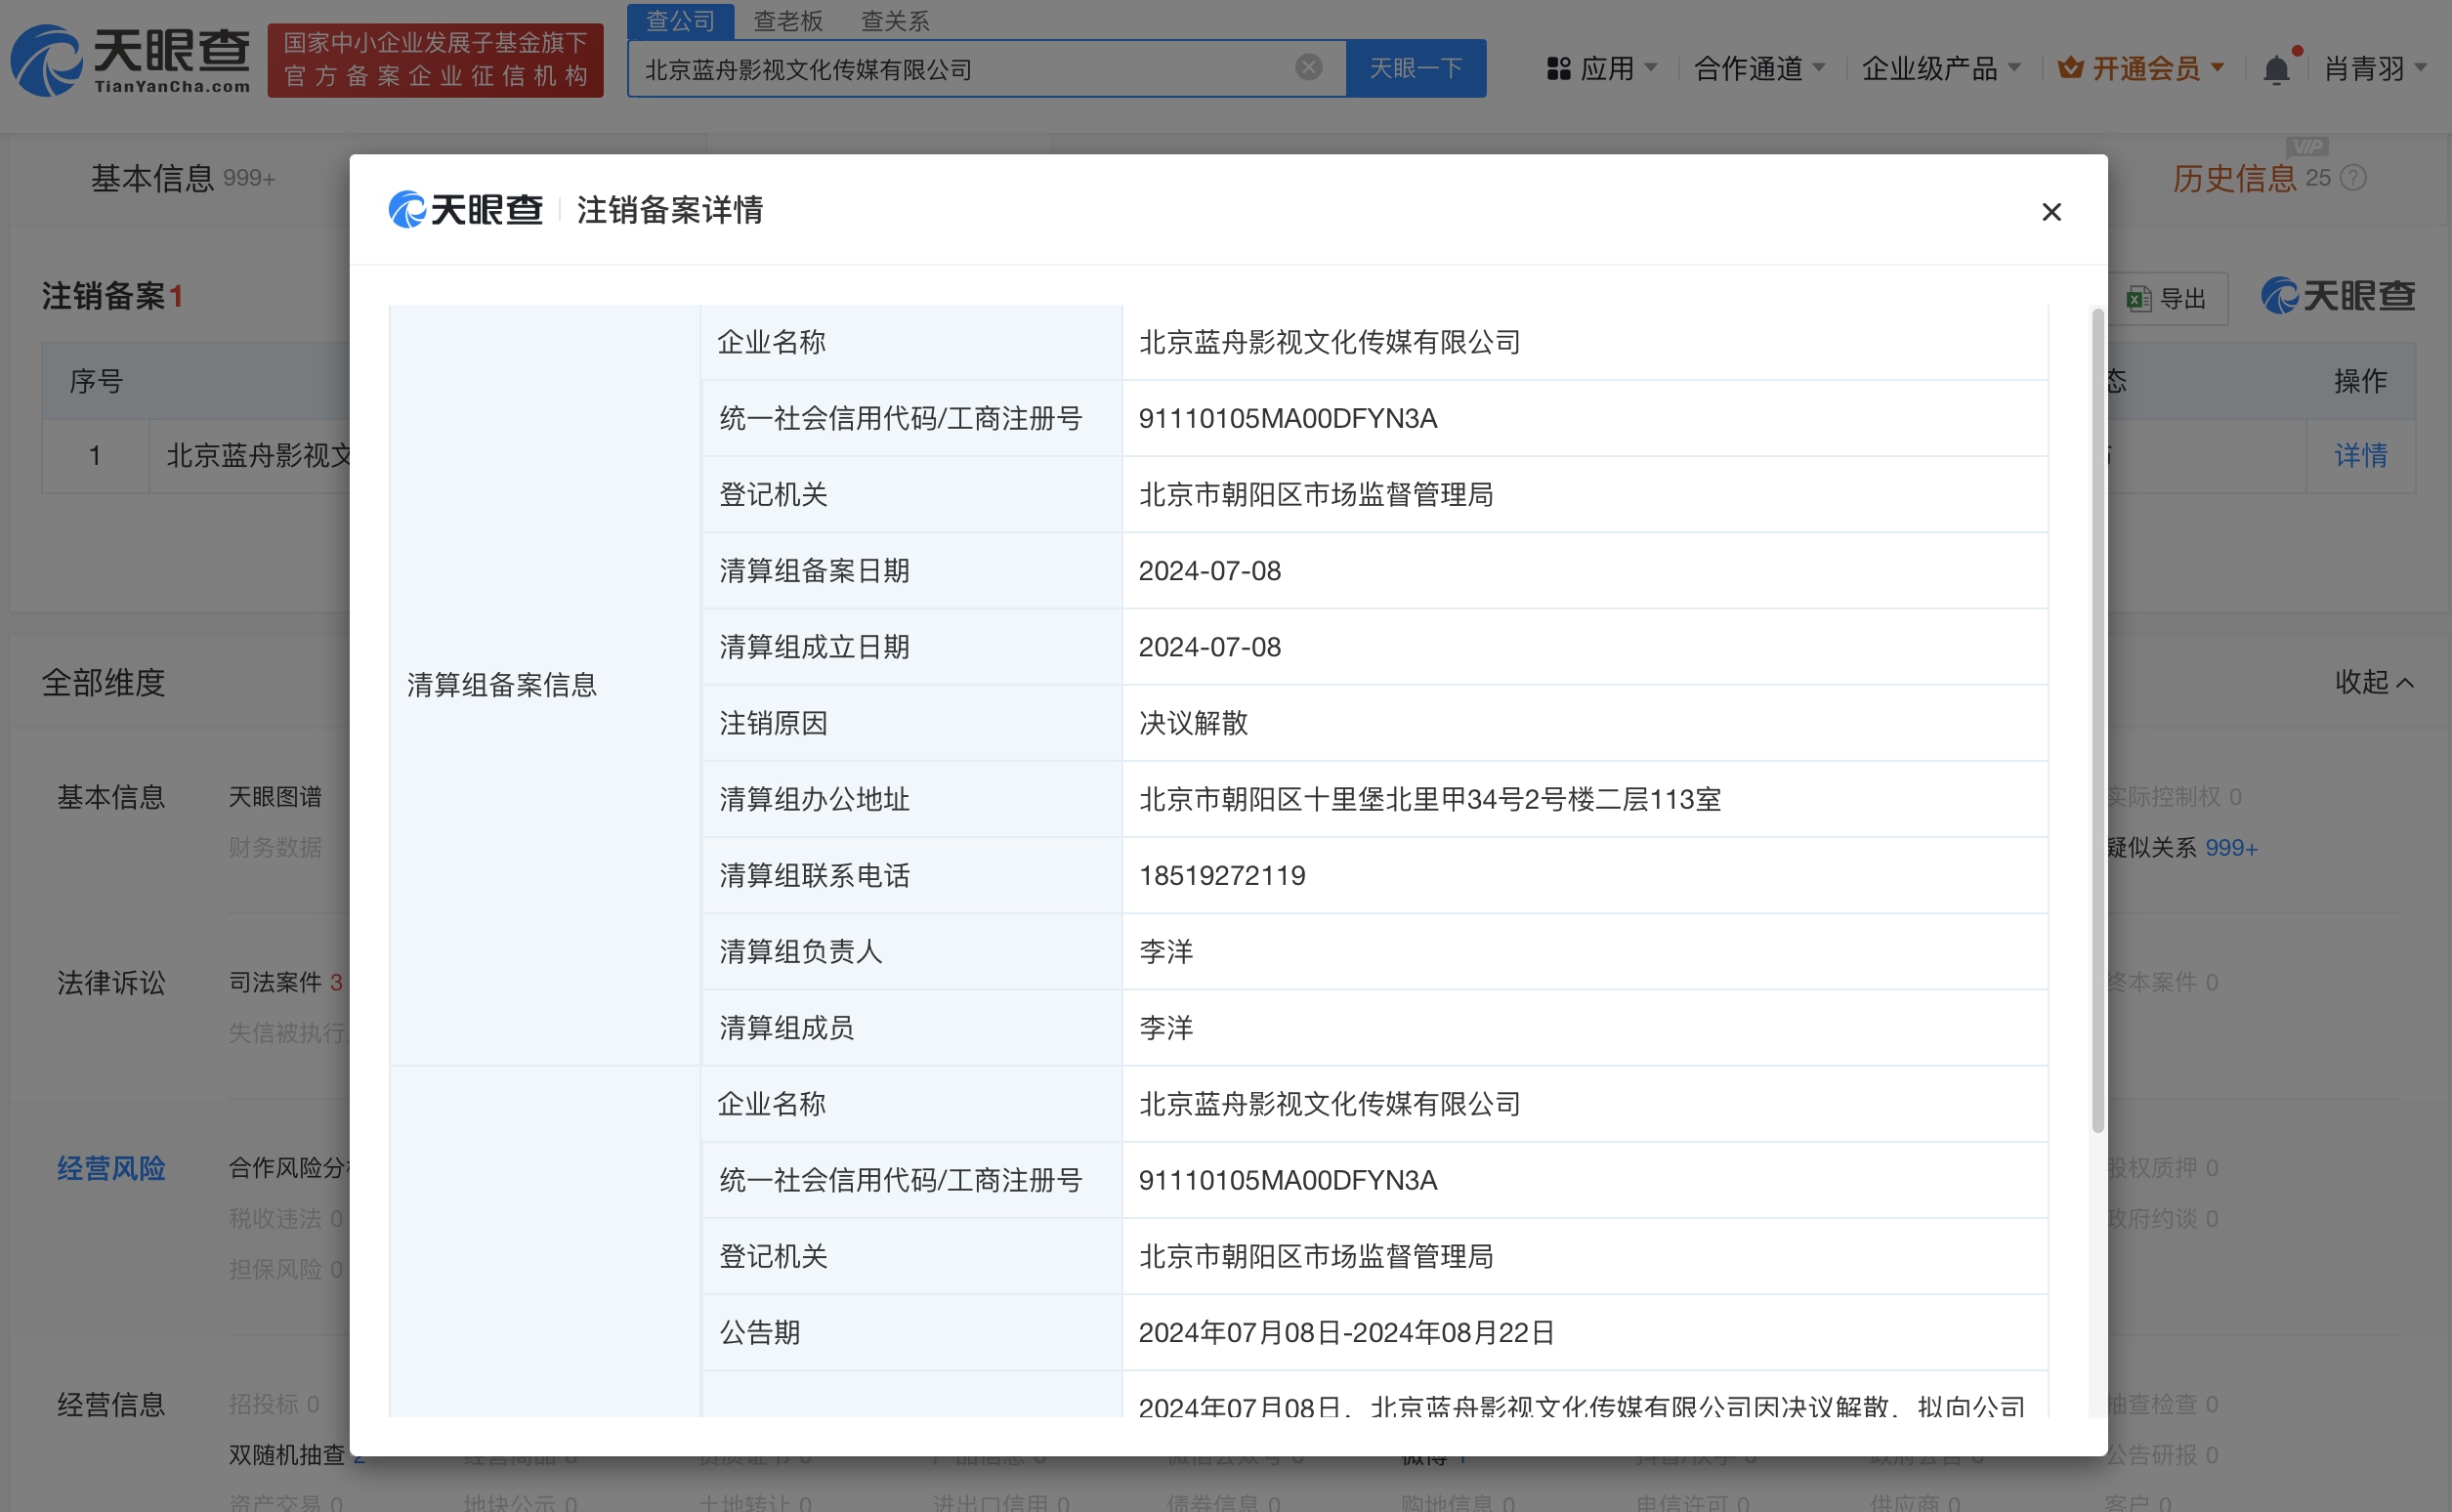Viewport: 2452px width, 1512px height.
Task: Open the 详情 link in the record row
Action: pos(2360,456)
